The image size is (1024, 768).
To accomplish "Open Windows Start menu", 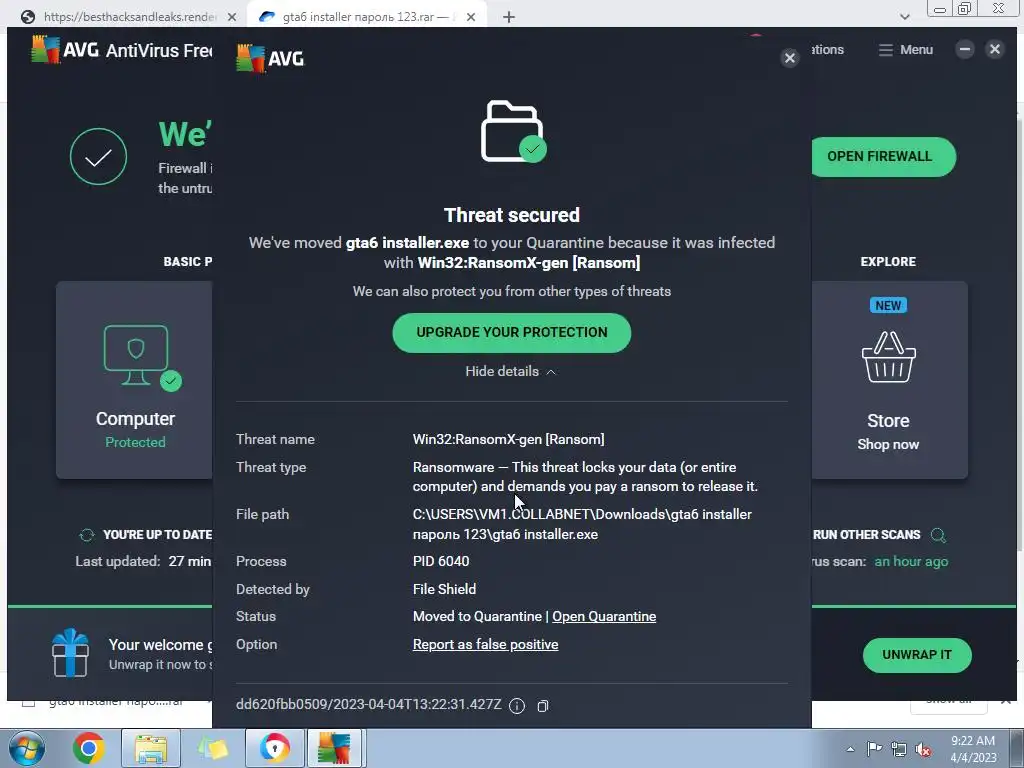I will [x=26, y=748].
